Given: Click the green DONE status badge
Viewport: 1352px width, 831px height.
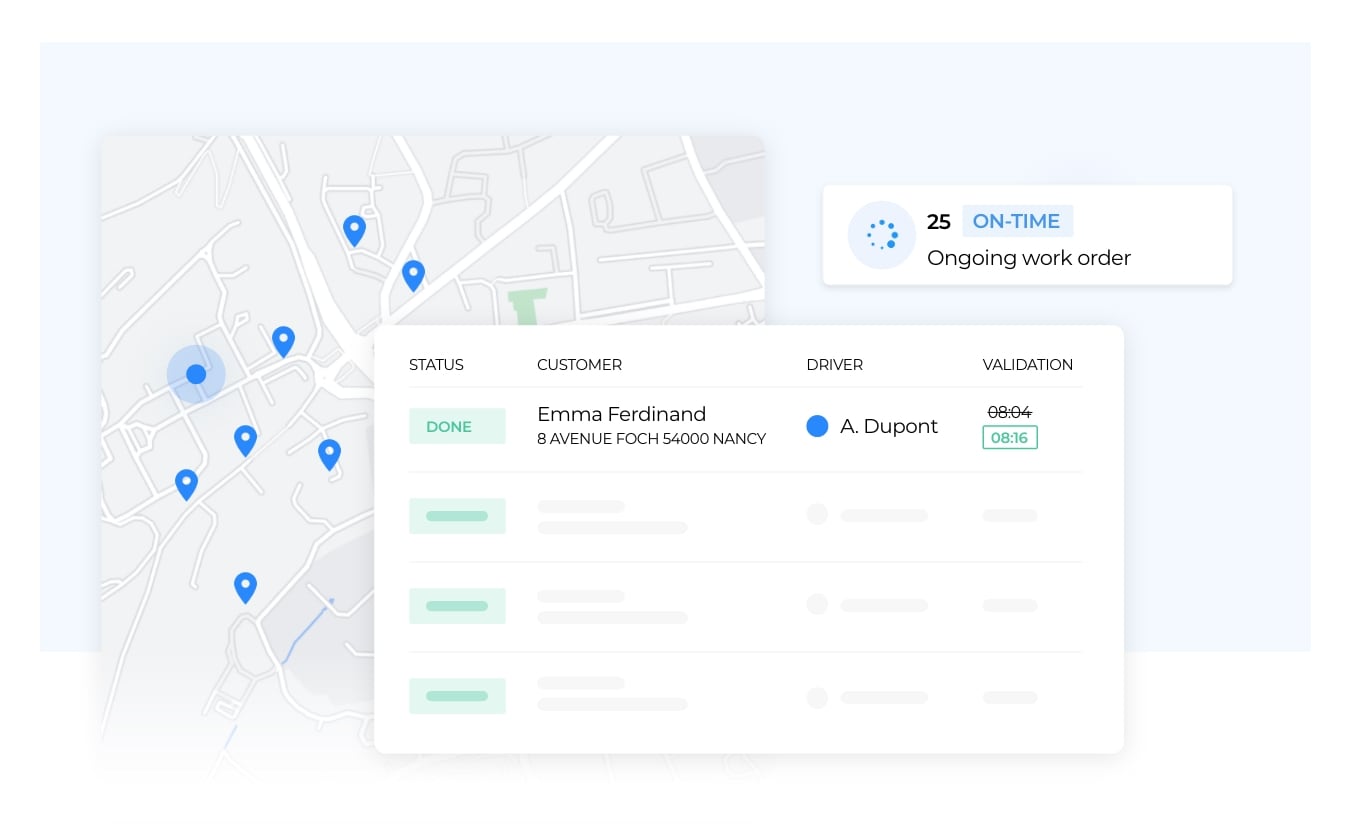Looking at the screenshot, I should click(x=457, y=427).
